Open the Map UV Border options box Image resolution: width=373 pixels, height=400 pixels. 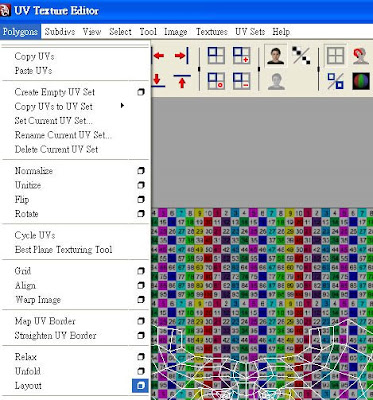click(141, 321)
